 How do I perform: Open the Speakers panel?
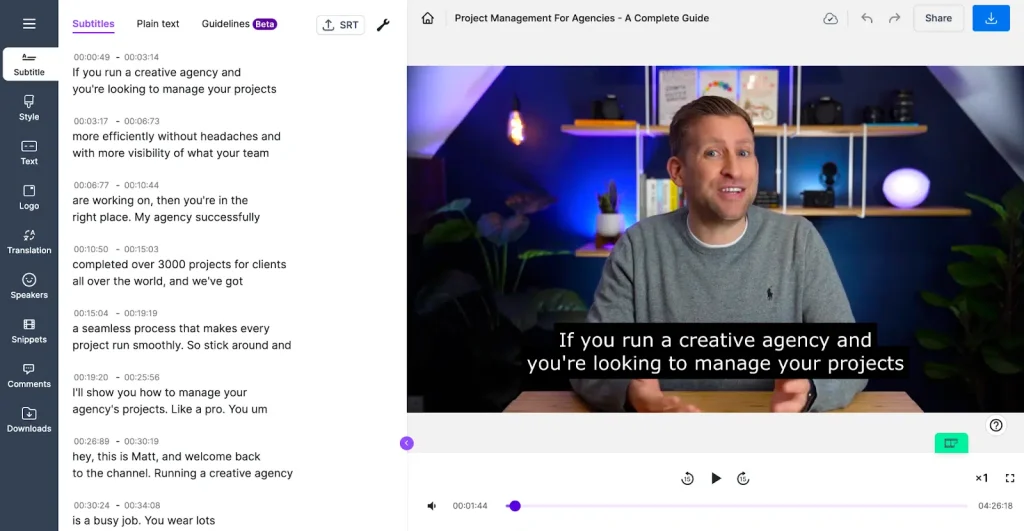(29, 286)
